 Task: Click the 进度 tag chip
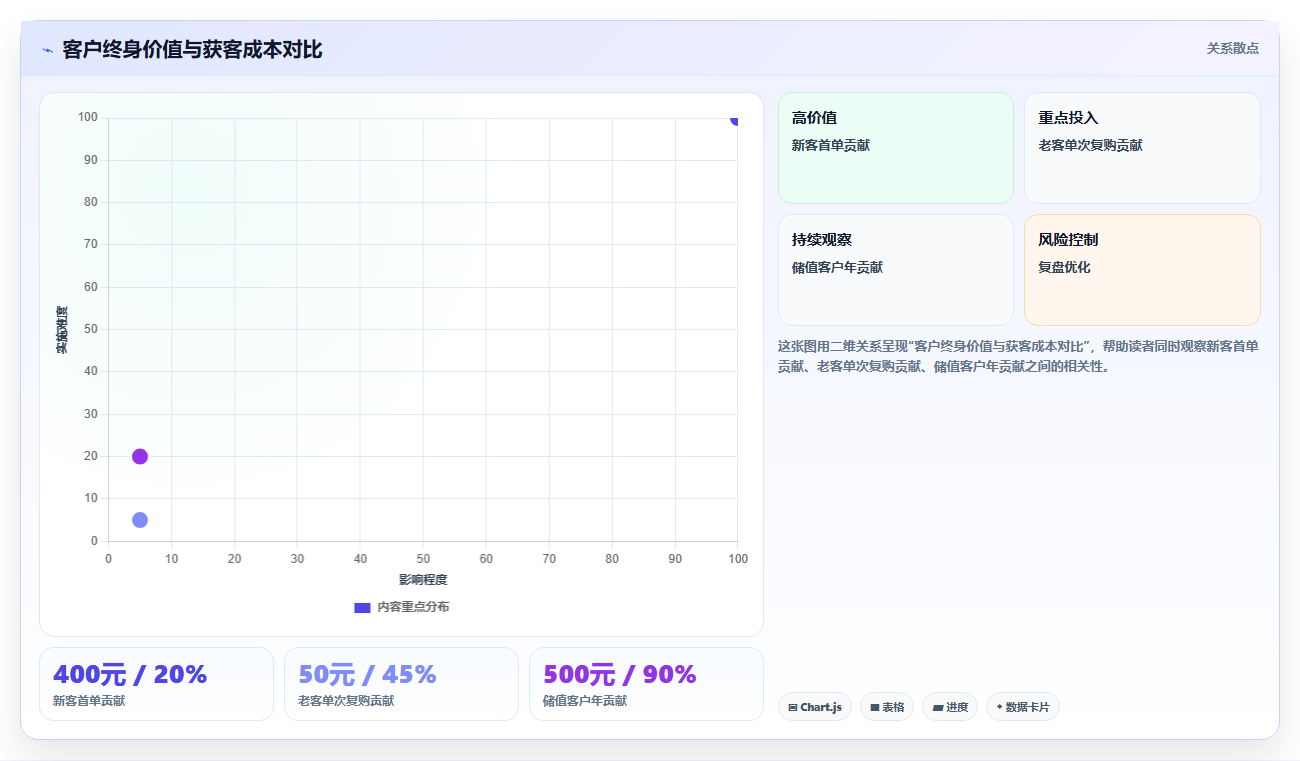click(x=950, y=707)
